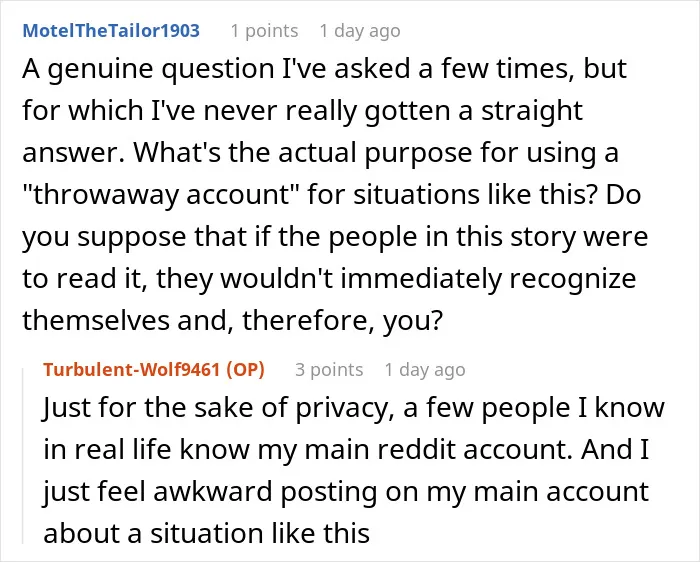This screenshot has height=562, width=700.
Task: Click the final line "themselves and, therefore, you?"
Action: (233, 321)
